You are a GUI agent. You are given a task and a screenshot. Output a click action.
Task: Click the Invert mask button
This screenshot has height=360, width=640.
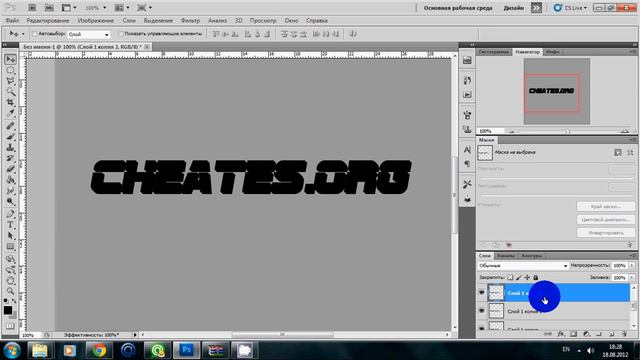(606, 233)
